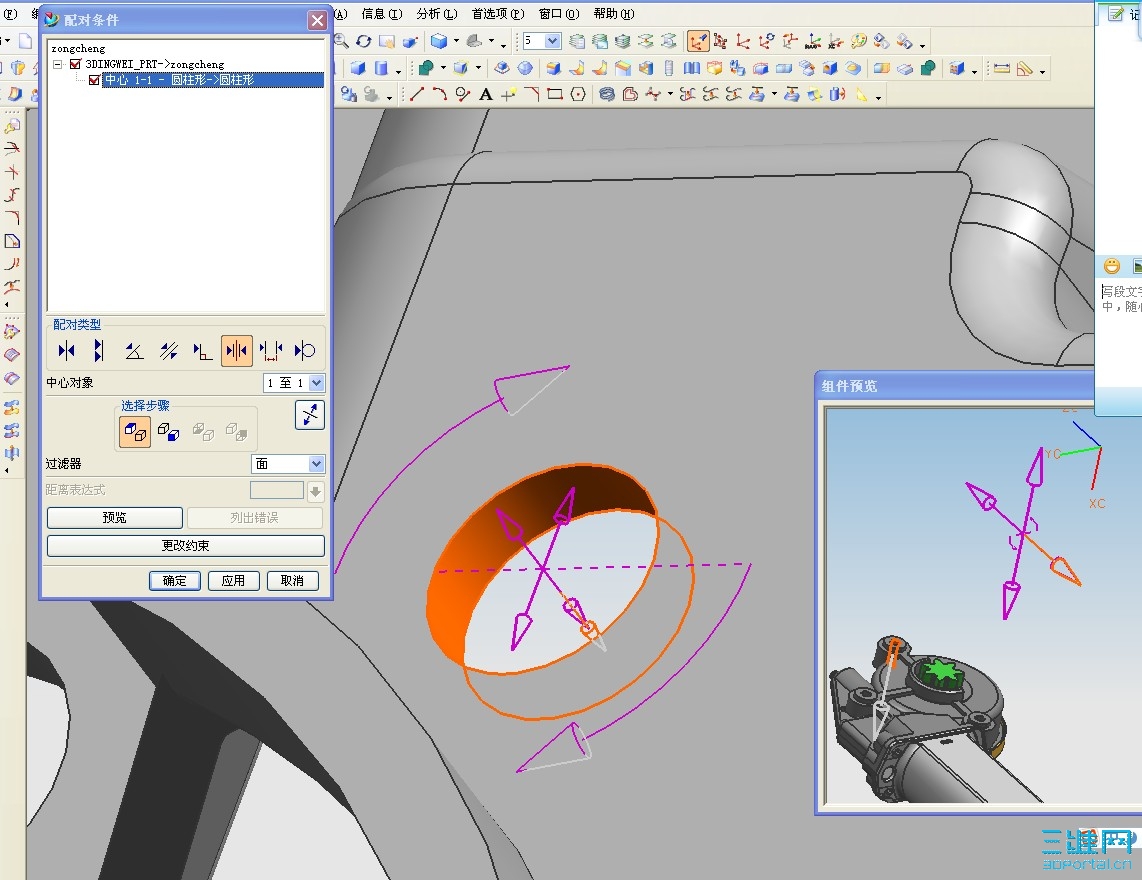Select the Tangent constraint type icon
Screen dimensions: 1142x880
point(304,351)
